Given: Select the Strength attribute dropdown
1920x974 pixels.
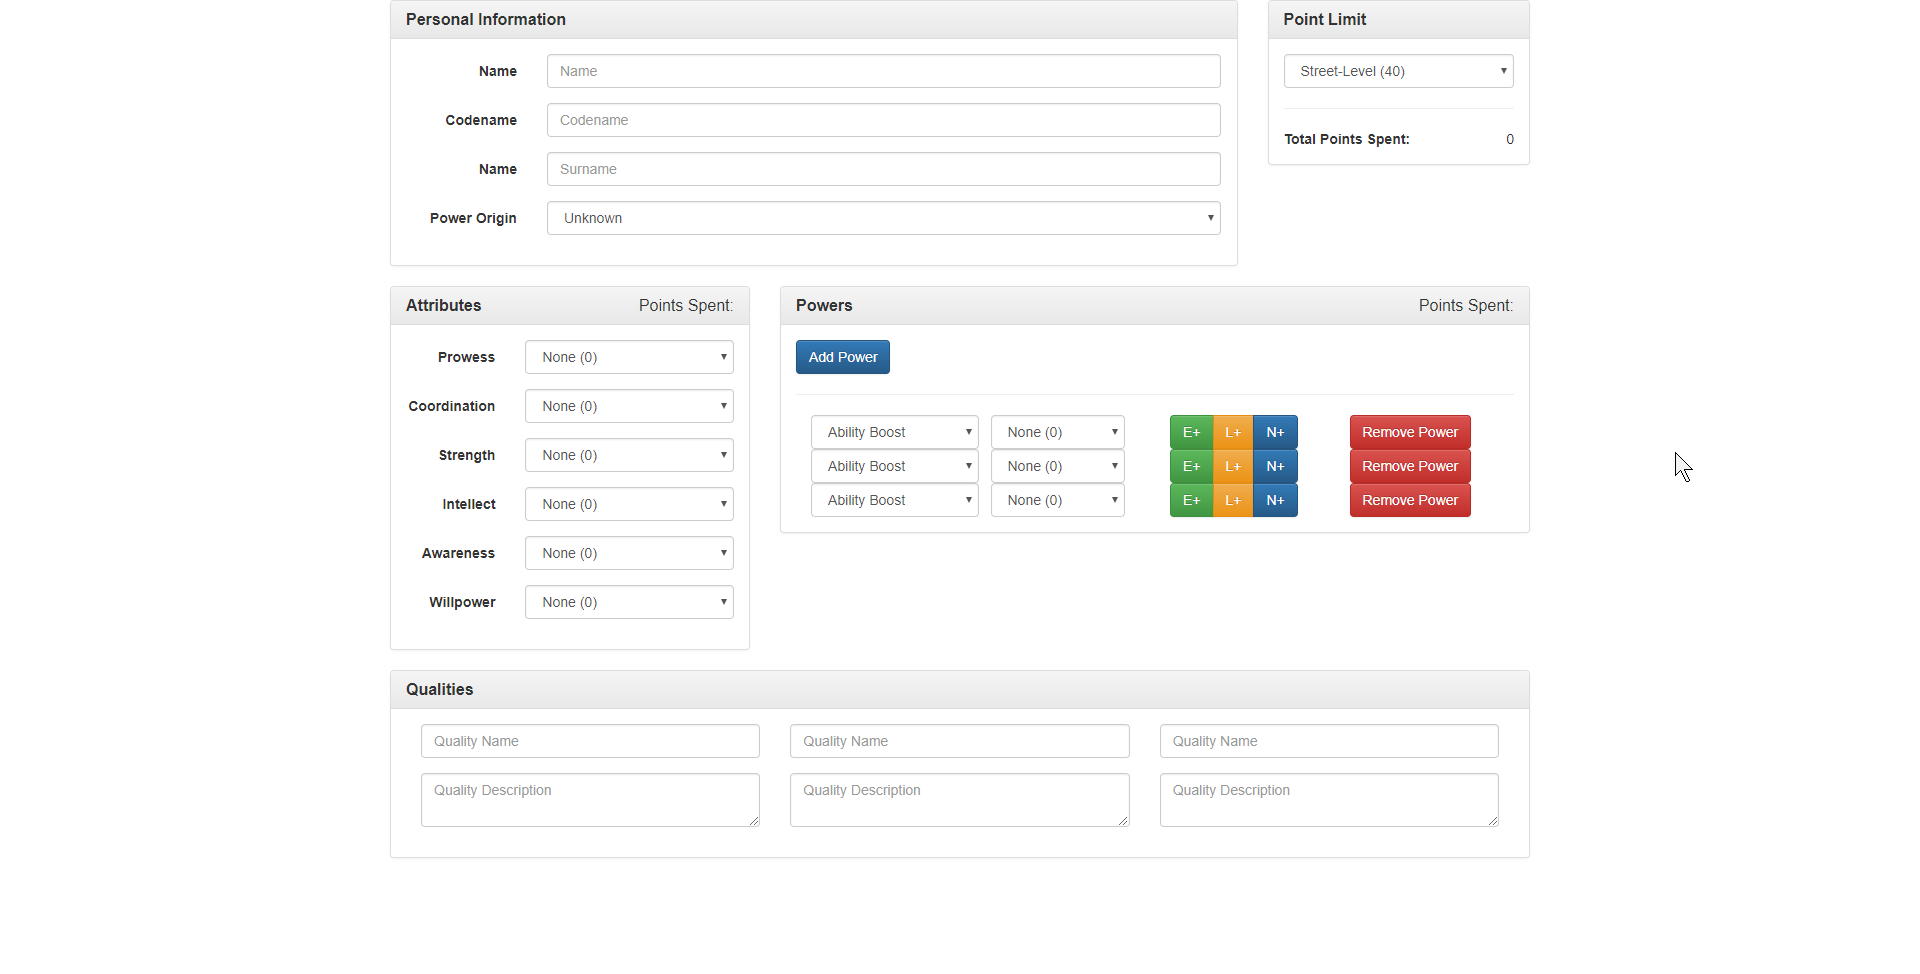Looking at the screenshot, I should [x=629, y=455].
